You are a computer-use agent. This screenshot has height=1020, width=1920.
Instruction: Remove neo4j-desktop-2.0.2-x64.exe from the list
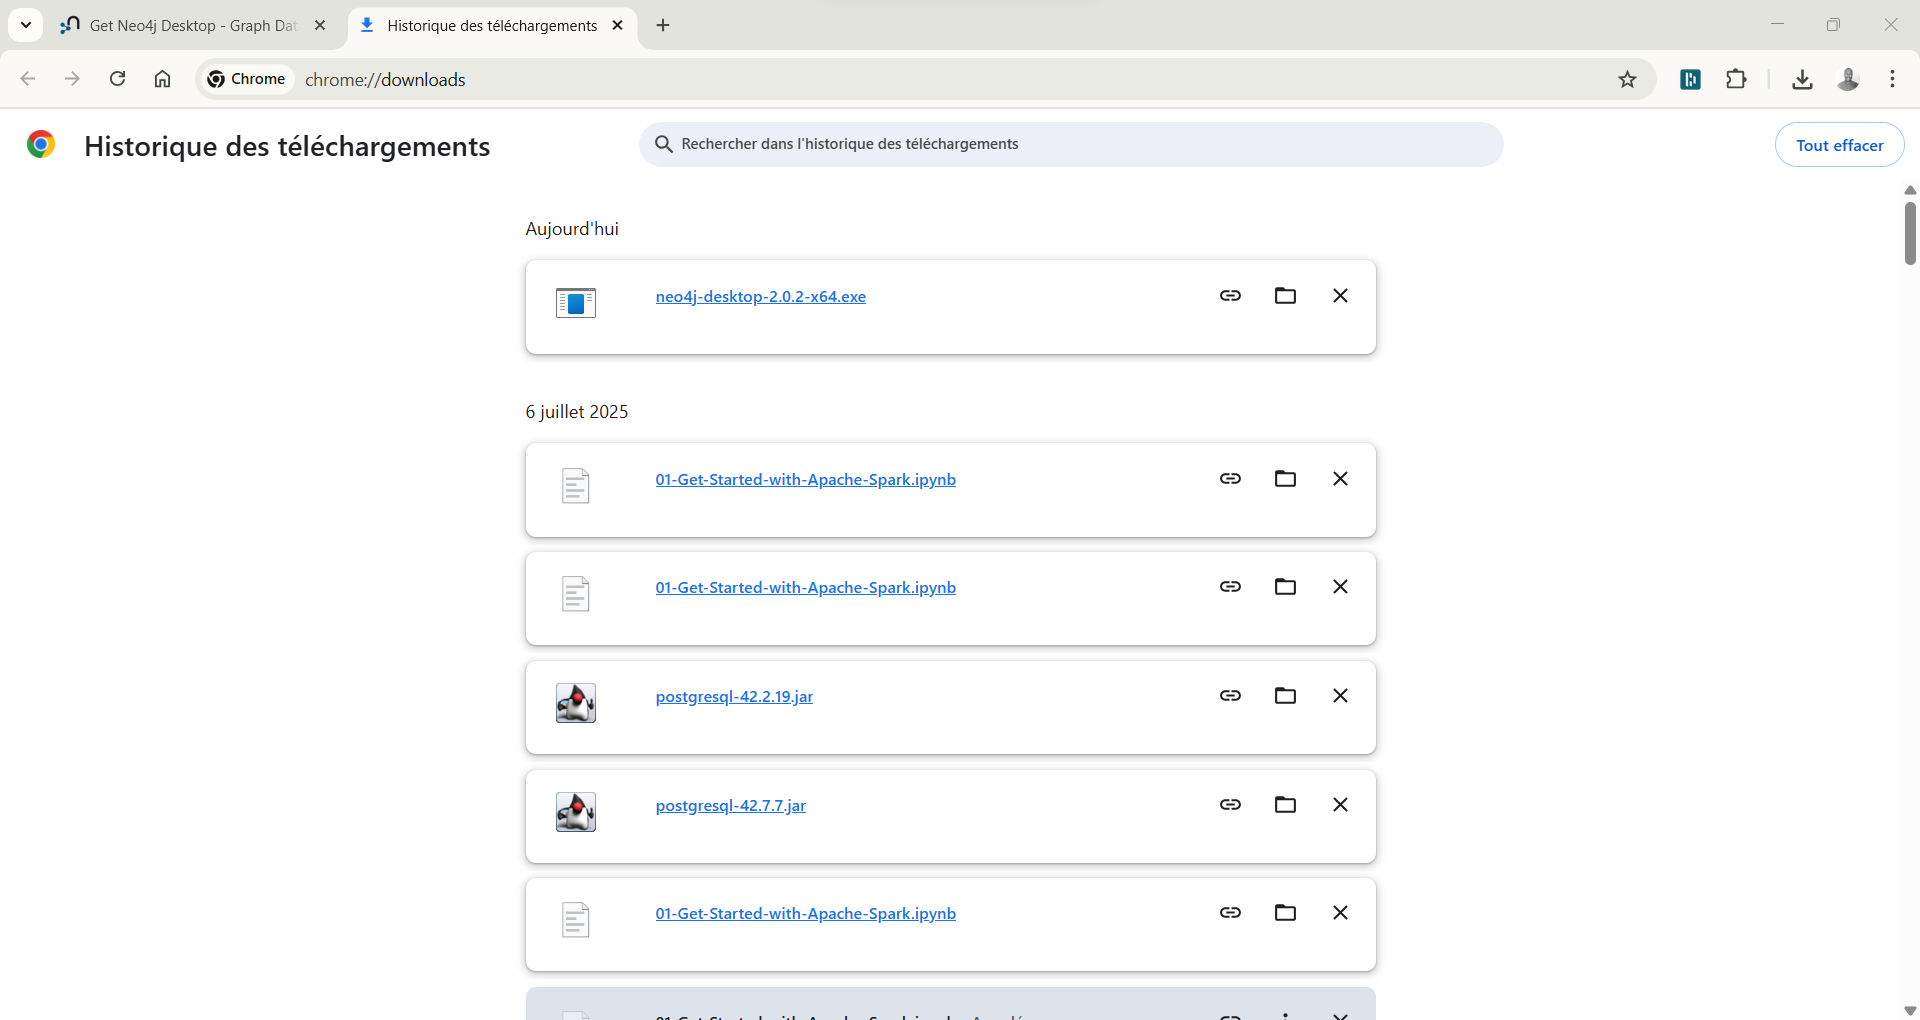click(1340, 295)
